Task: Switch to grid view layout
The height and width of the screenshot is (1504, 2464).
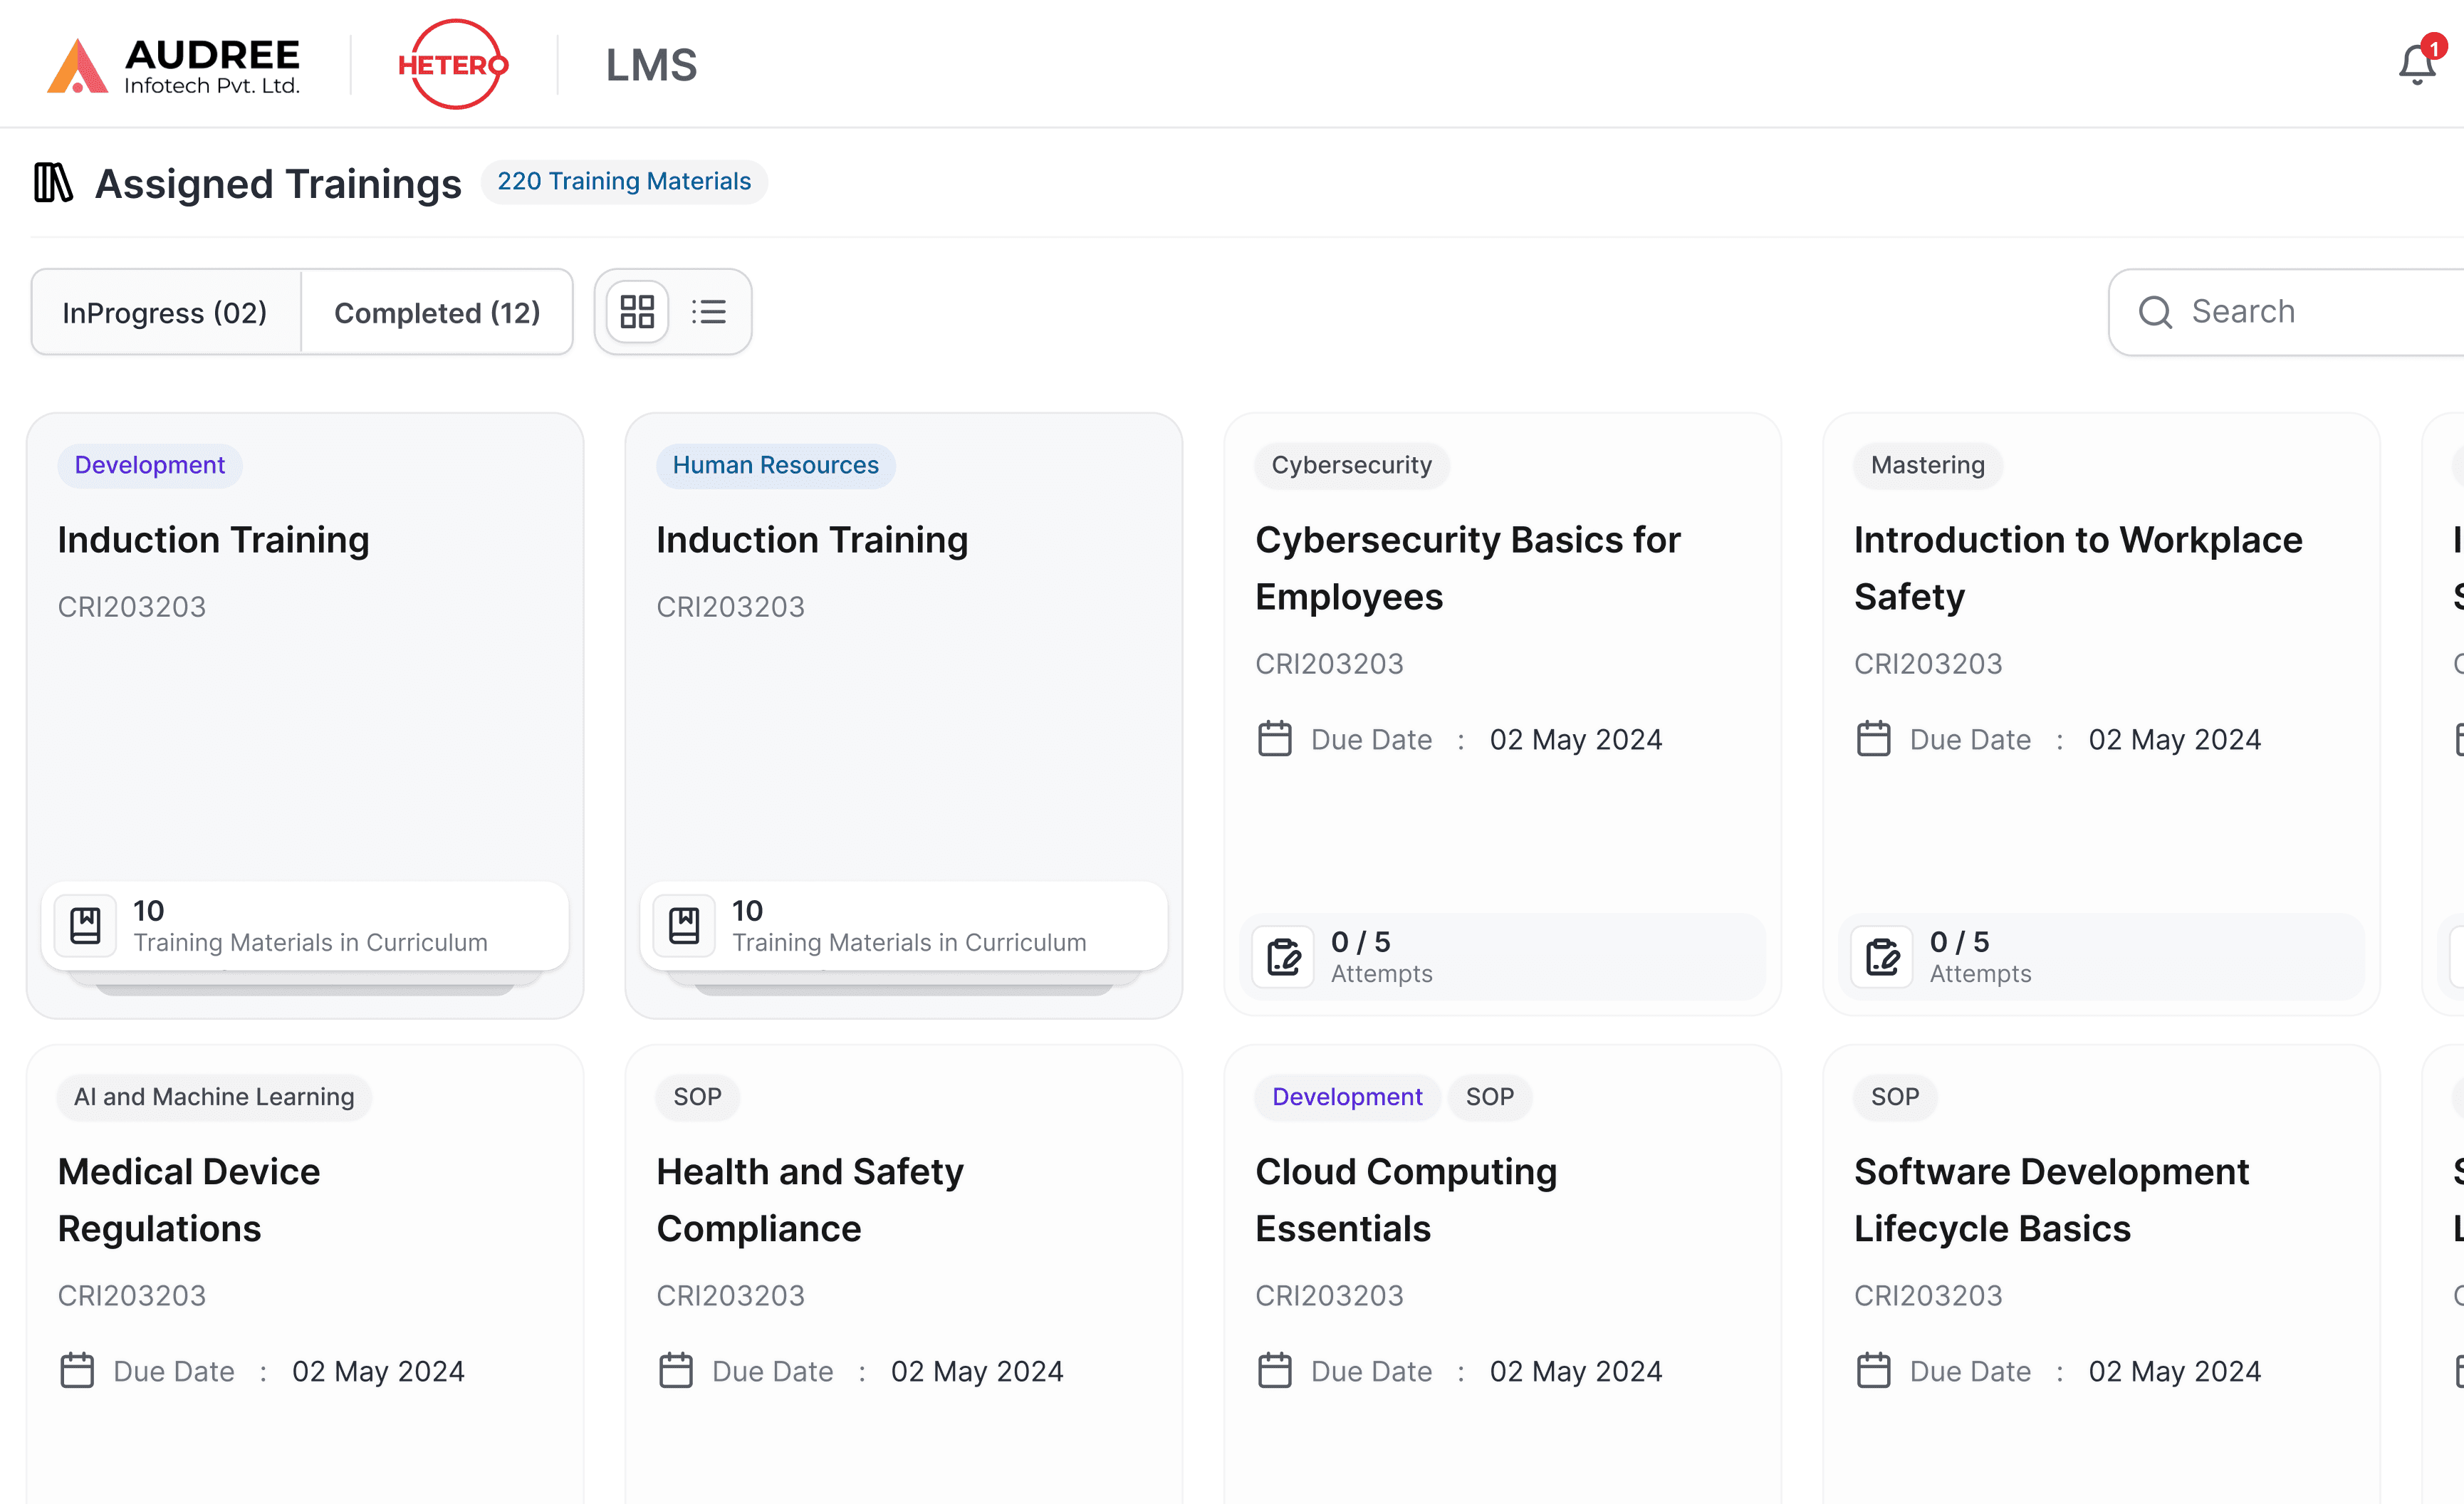Action: 637,311
